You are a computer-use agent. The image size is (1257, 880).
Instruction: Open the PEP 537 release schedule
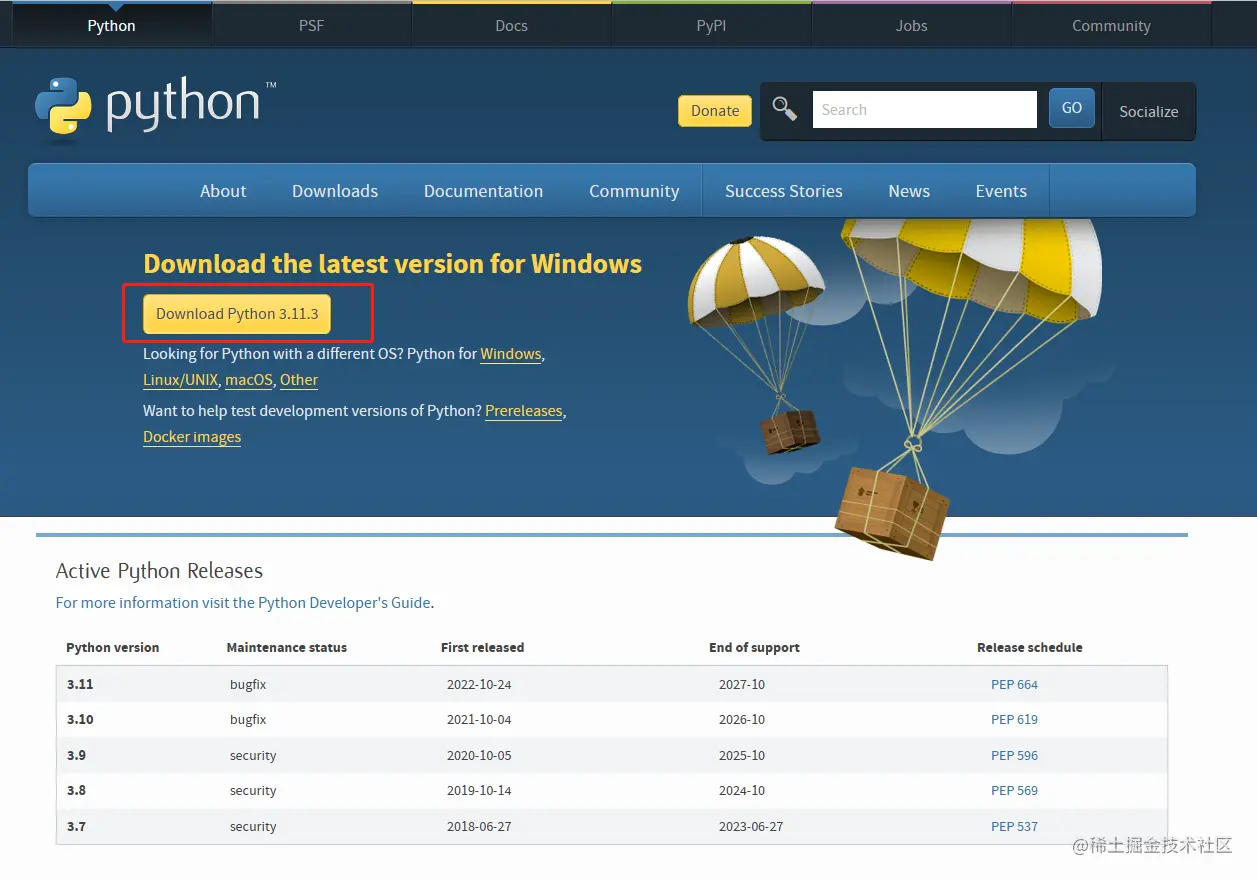1014,827
